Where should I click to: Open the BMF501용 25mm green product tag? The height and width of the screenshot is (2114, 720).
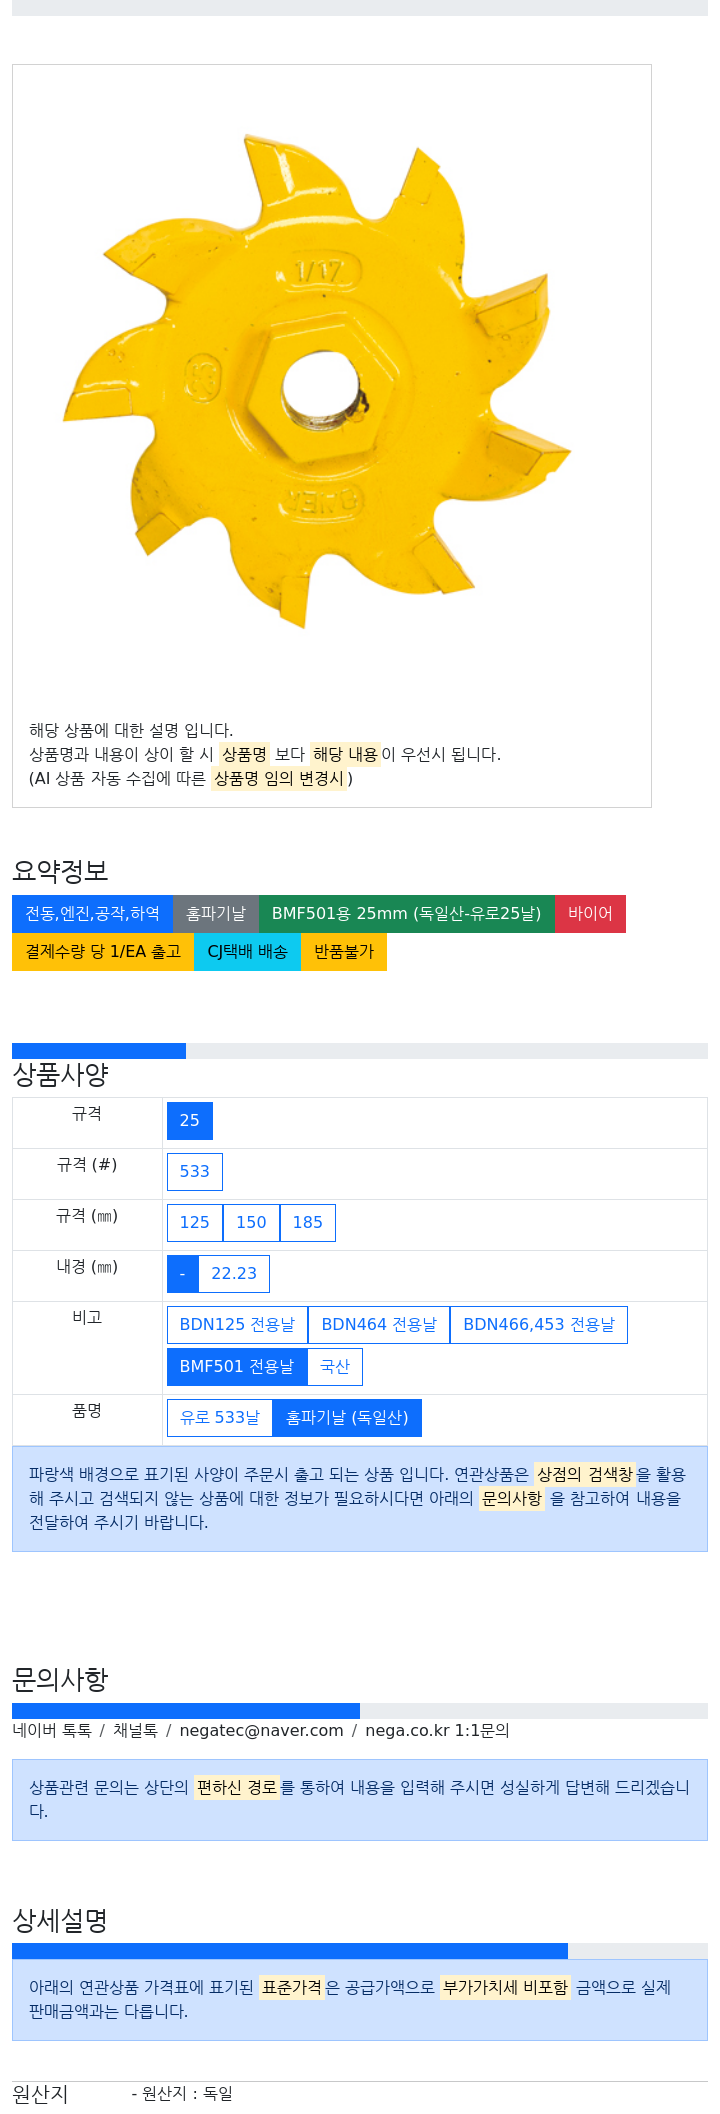tap(407, 914)
